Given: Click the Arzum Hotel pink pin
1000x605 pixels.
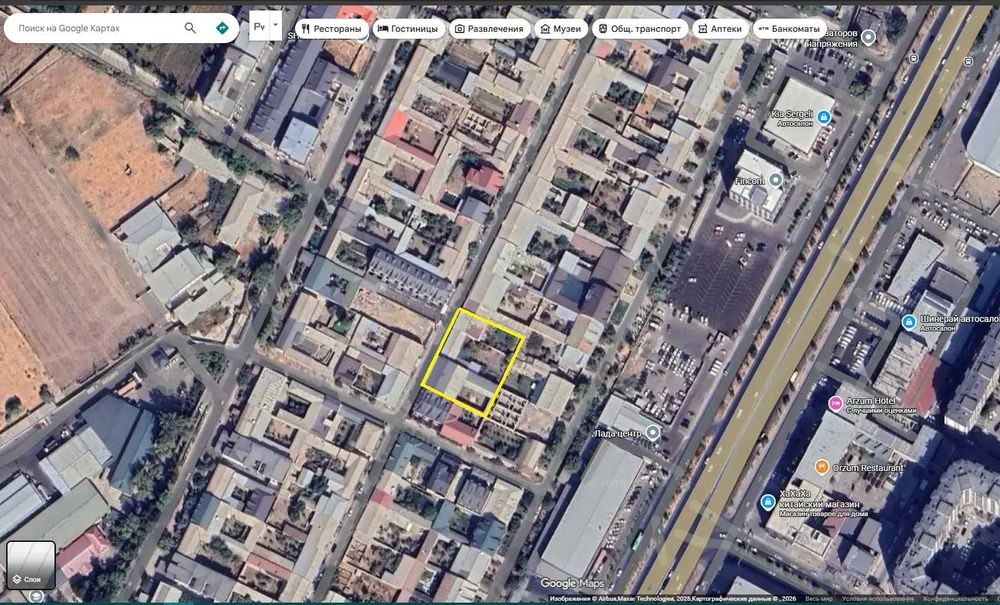Looking at the screenshot, I should pos(835,403).
